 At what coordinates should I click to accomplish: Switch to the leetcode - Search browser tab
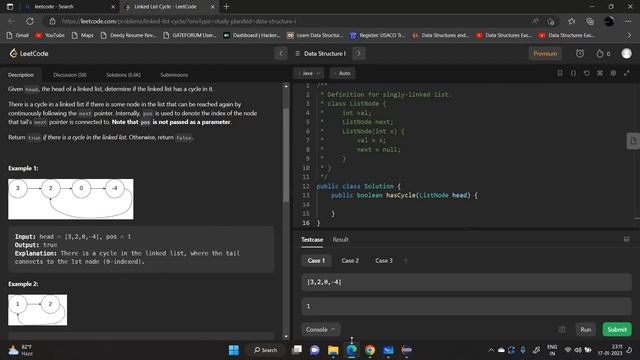68,7
